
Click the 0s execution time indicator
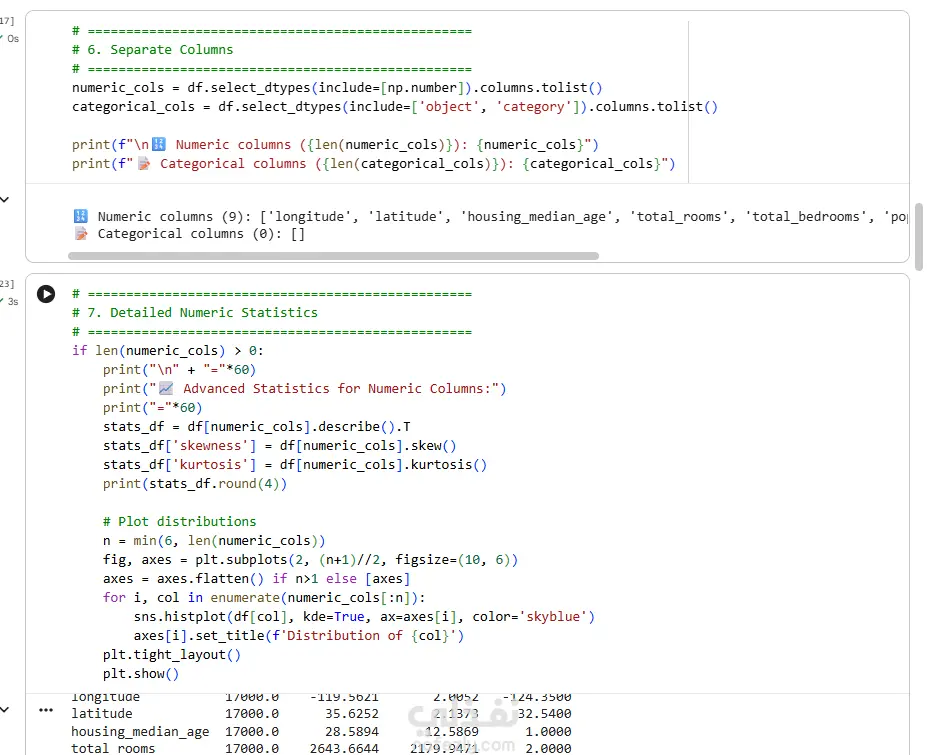tap(12, 38)
